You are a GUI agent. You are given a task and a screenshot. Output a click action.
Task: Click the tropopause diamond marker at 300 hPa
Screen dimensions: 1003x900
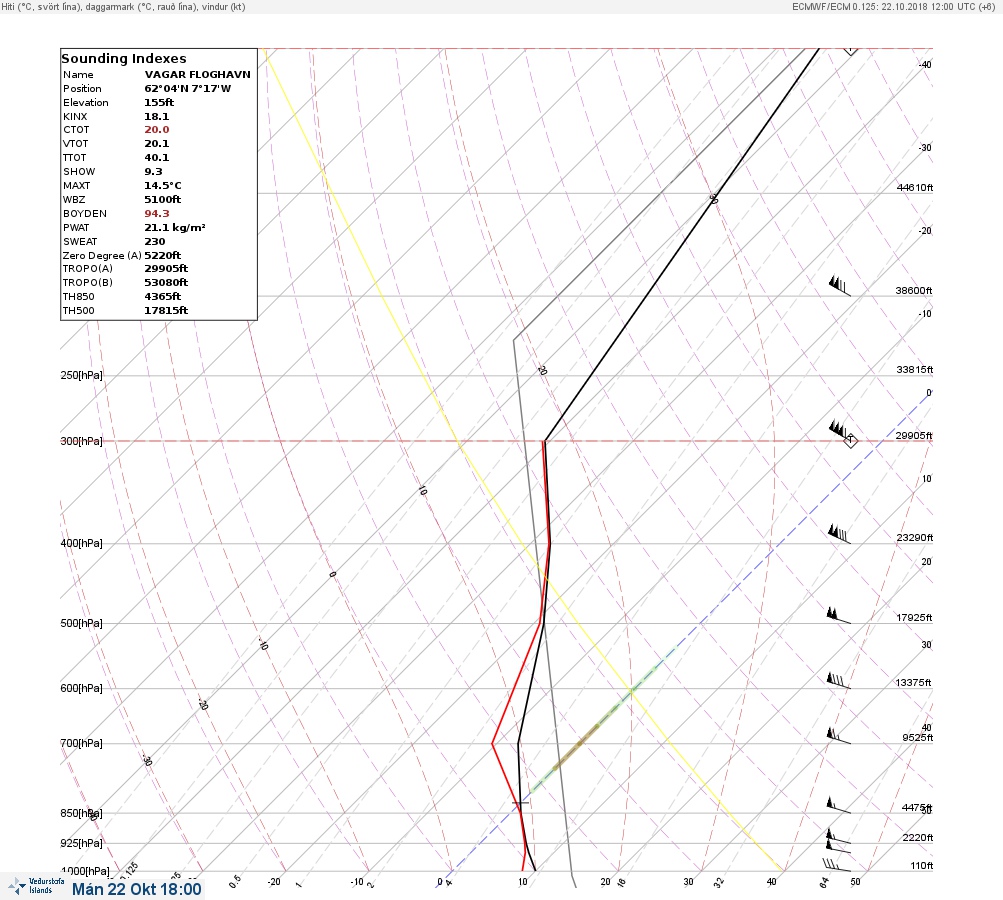pos(850,440)
